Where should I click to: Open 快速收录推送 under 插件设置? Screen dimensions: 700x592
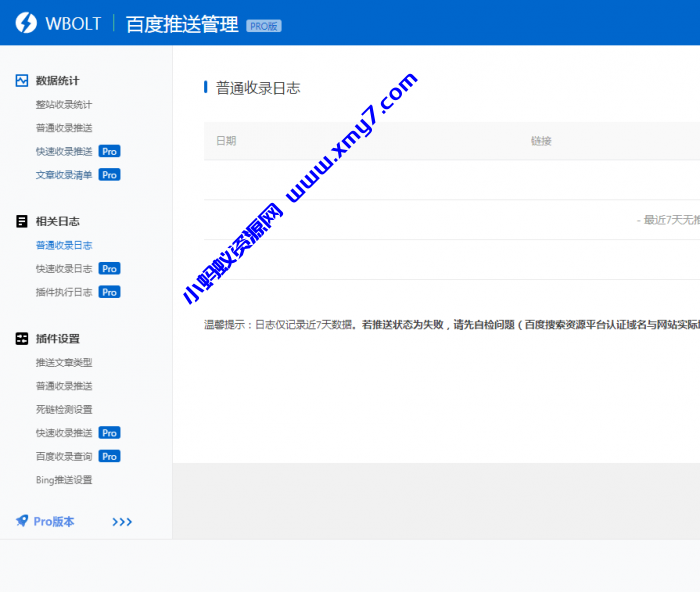64,433
